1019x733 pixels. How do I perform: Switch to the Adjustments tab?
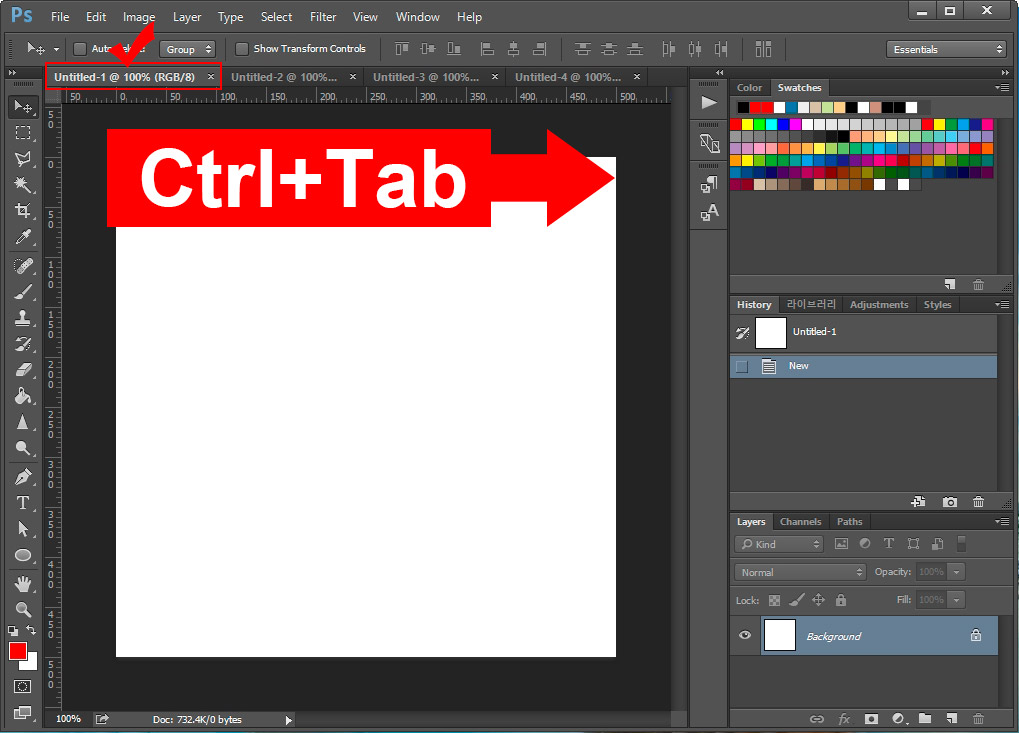(879, 305)
